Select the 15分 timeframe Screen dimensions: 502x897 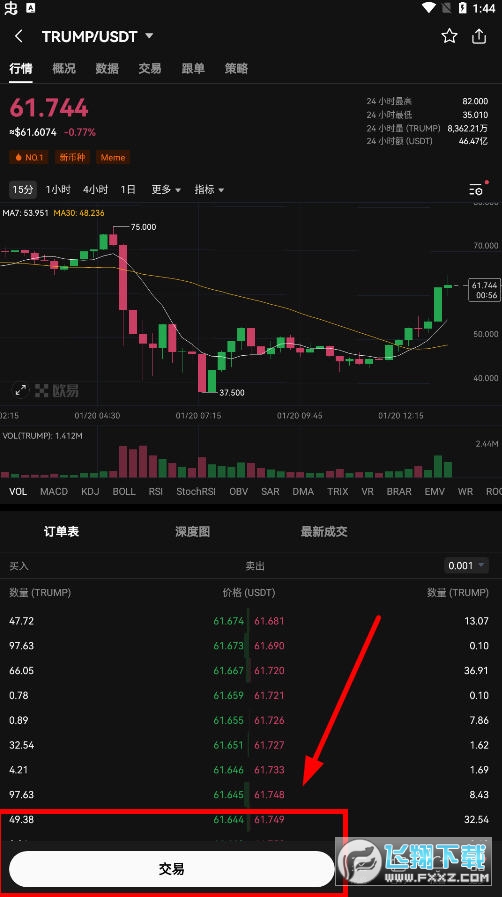tap(23, 189)
